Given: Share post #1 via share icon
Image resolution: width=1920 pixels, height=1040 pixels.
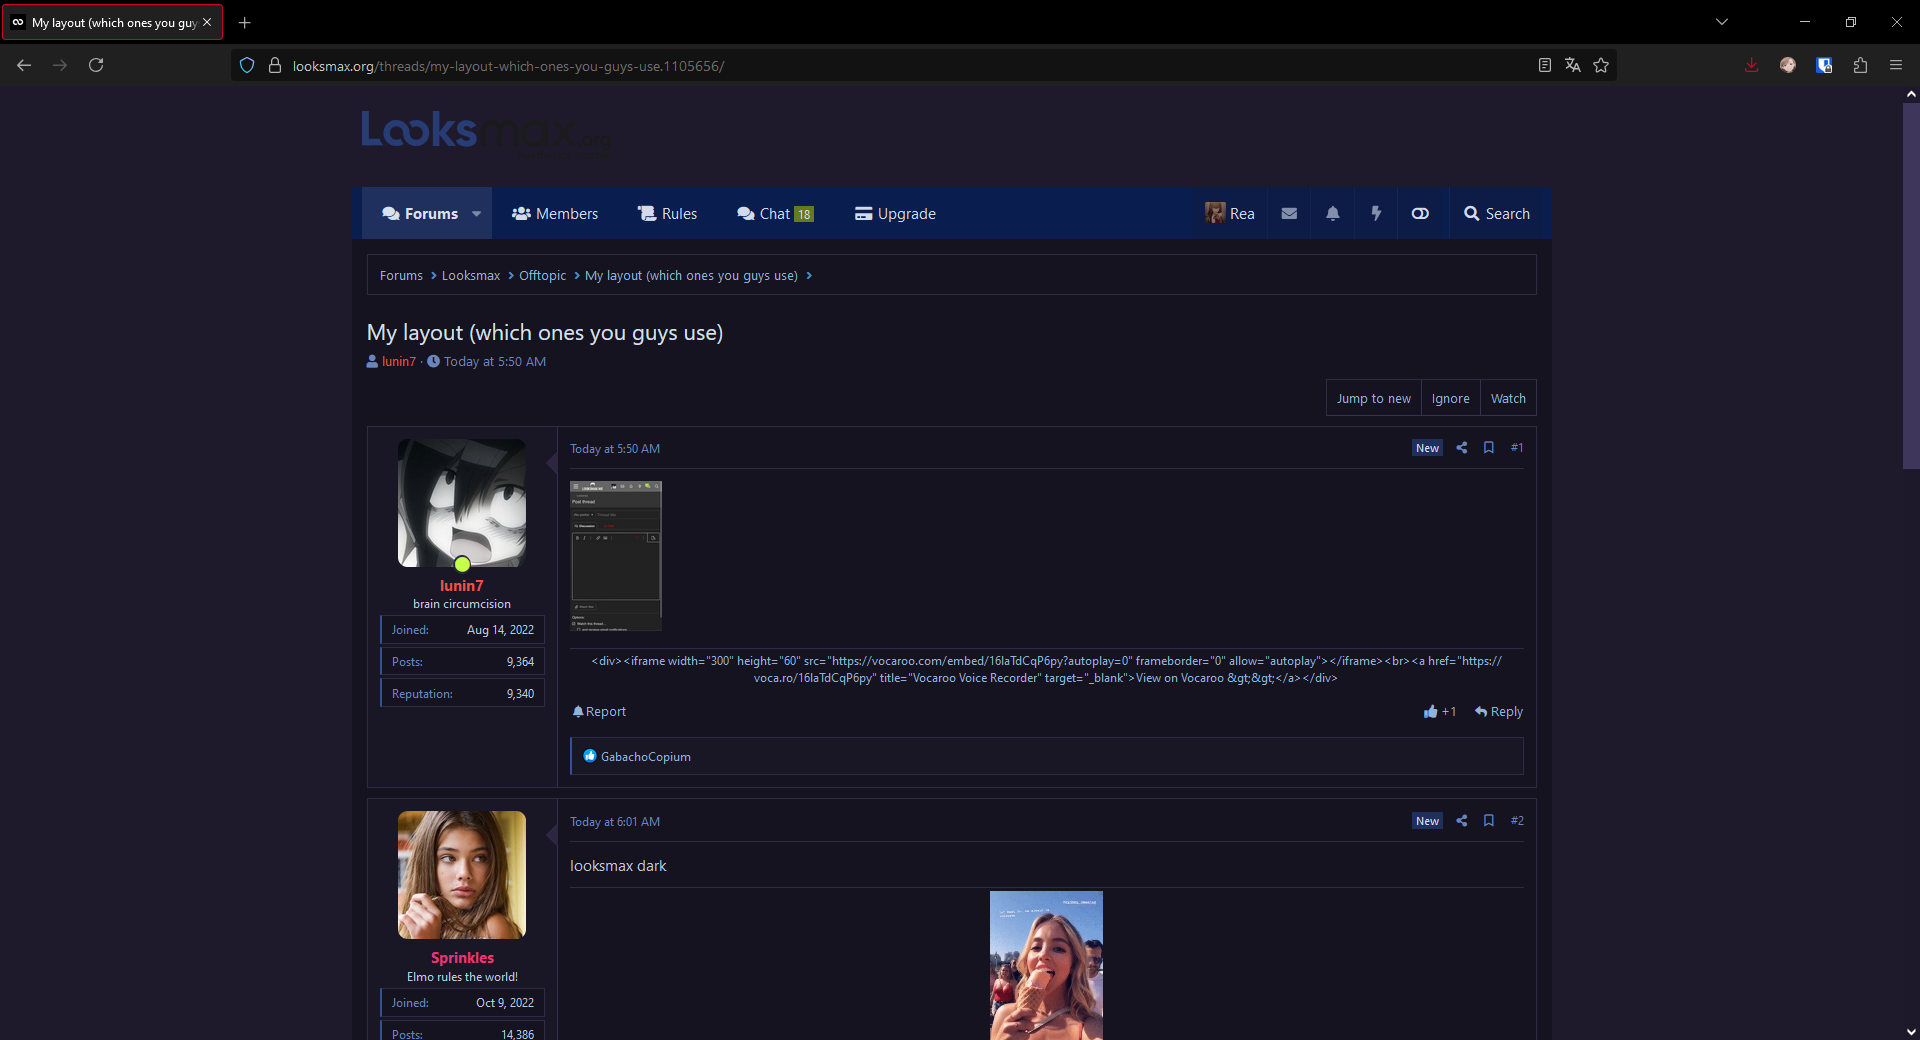Looking at the screenshot, I should [x=1462, y=448].
